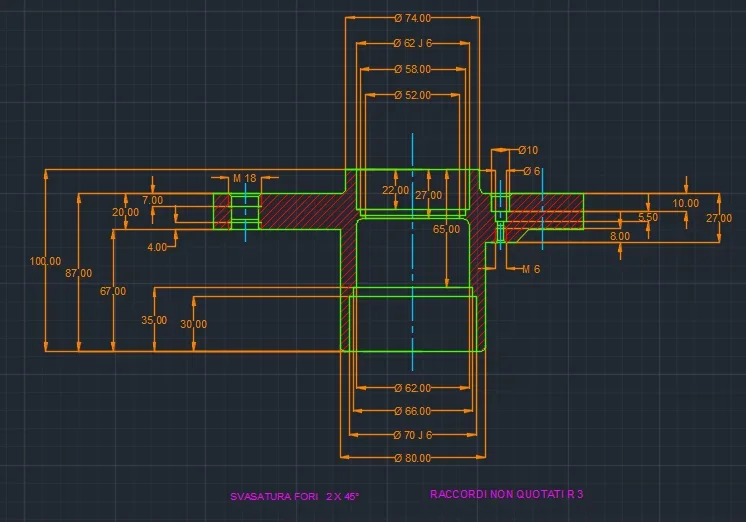Click the Ø 62 J 6 dimension label
Screen dimensions: 746x522
click(412, 44)
